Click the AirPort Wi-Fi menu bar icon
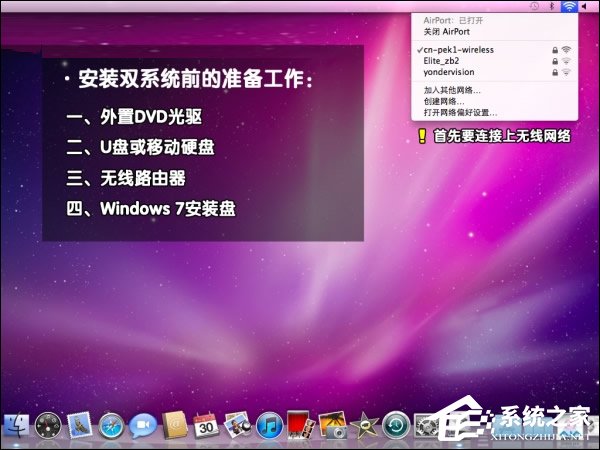Image resolution: width=600 pixels, height=450 pixels. pyautogui.click(x=568, y=6)
